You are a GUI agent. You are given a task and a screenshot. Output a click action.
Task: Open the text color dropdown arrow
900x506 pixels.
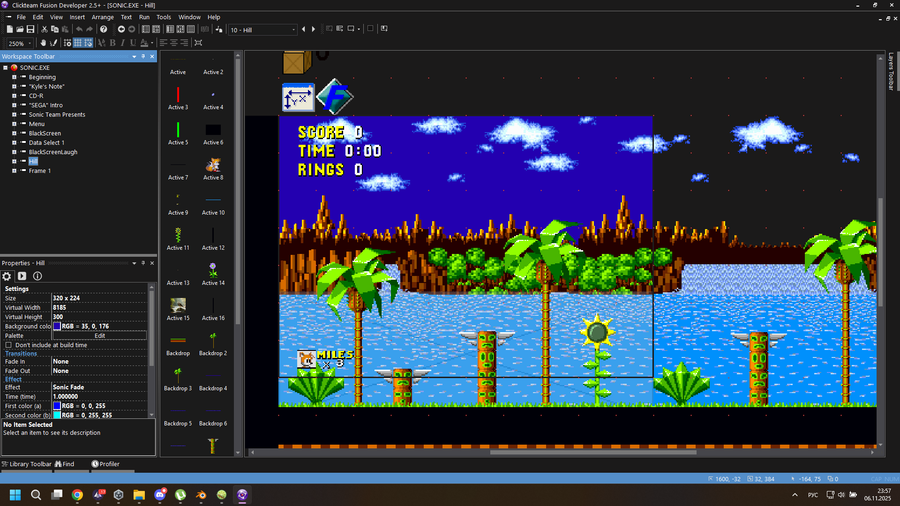pyautogui.click(x=152, y=43)
